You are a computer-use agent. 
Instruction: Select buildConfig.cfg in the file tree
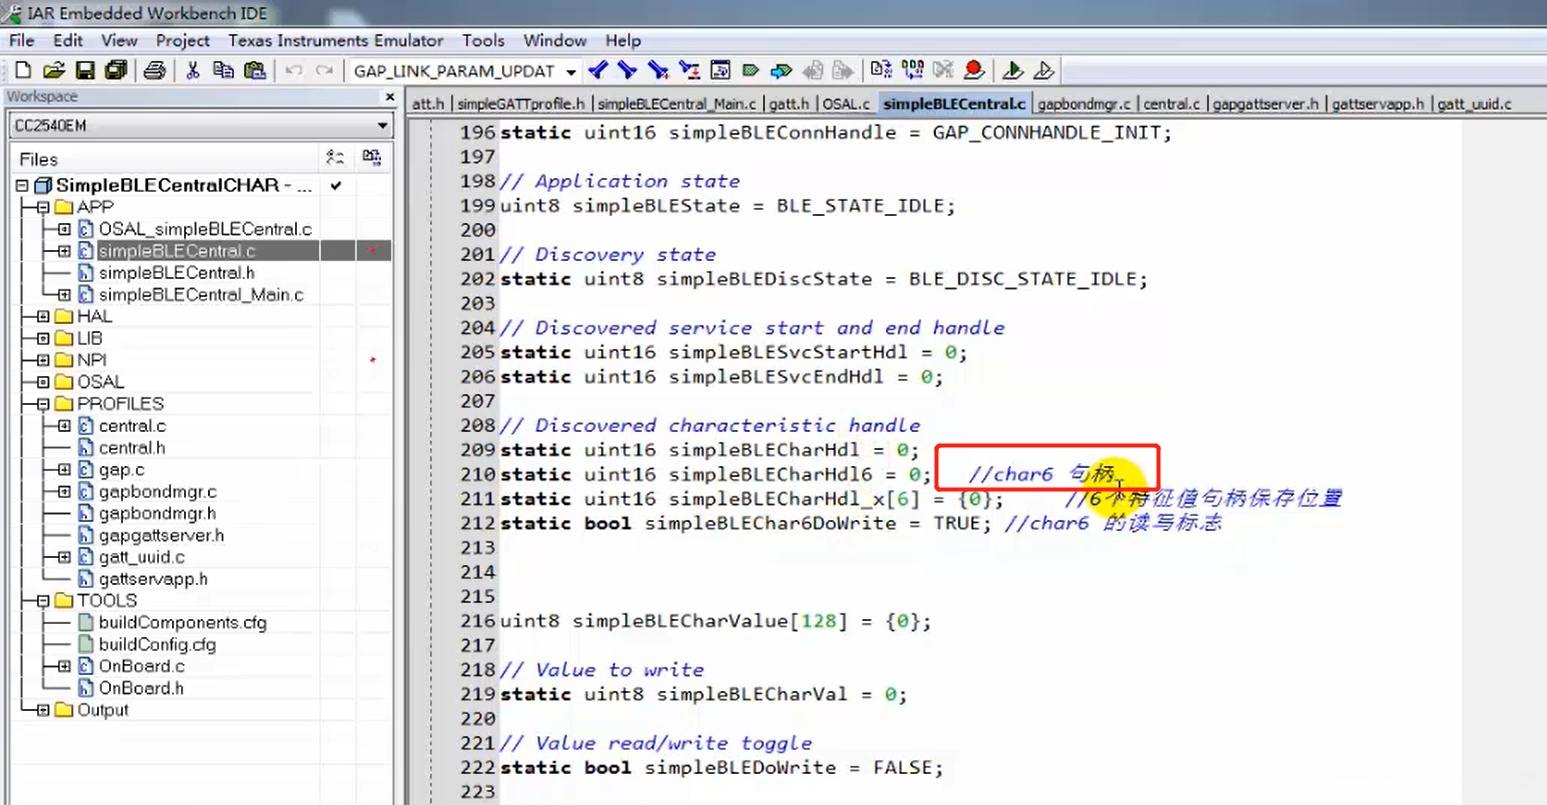coord(157,645)
